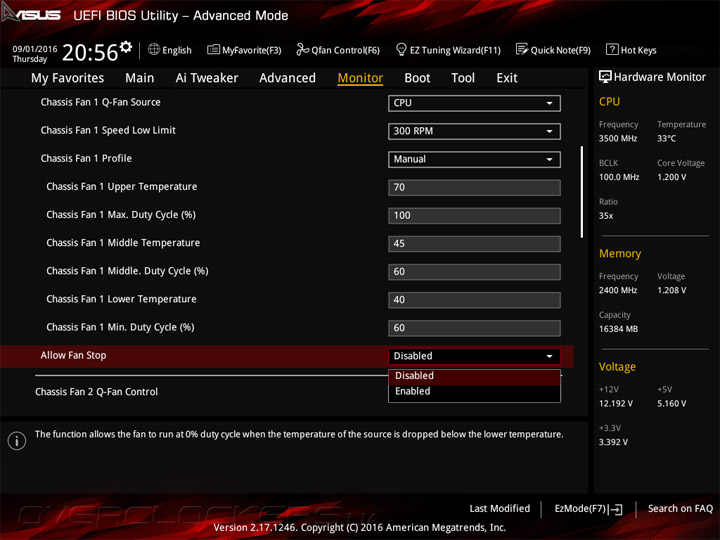Image resolution: width=720 pixels, height=540 pixels.
Task: Click the English language button
Action: 177,50
